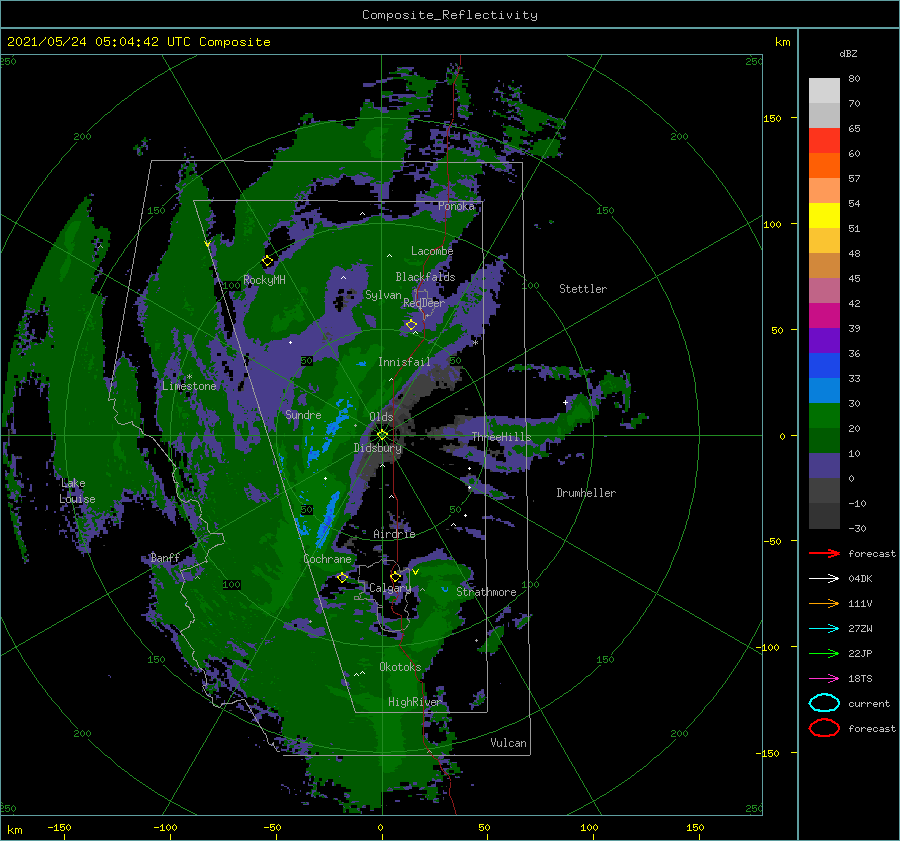The width and height of the screenshot is (900, 841).
Task: Click the Blackfalds label
Action: click(425, 277)
